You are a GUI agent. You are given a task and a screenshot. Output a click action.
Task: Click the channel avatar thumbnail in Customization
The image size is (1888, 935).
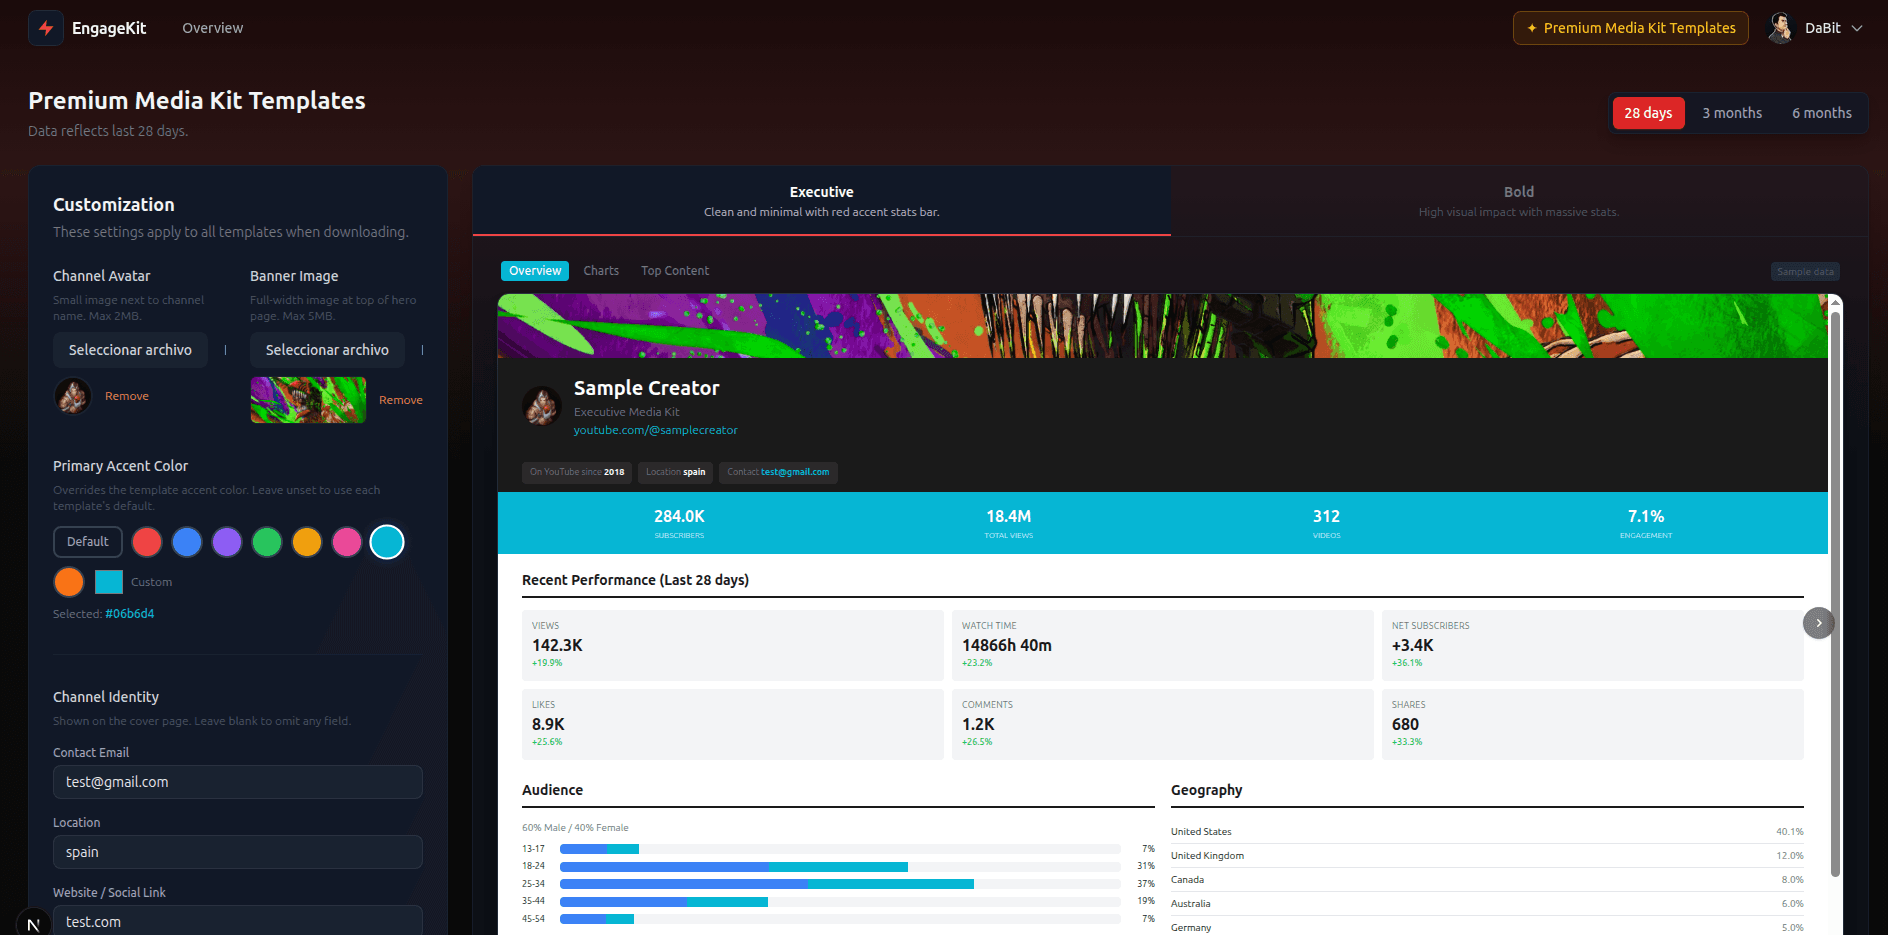click(x=72, y=395)
